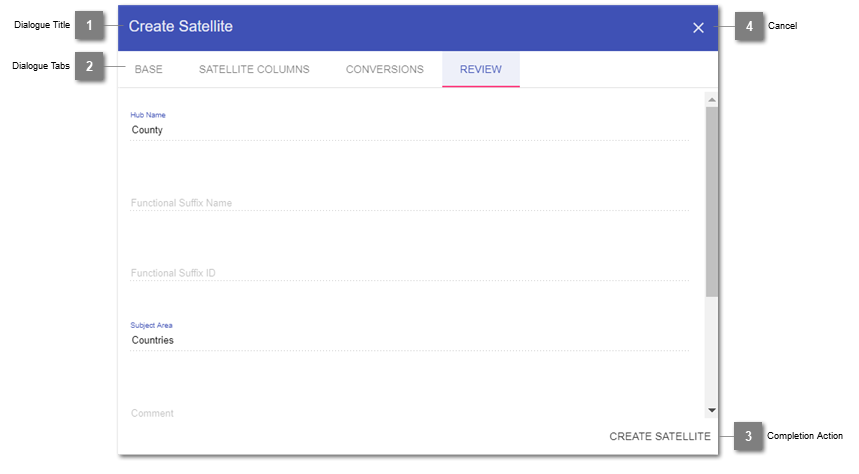Image resolution: width=859 pixels, height=474 pixels.
Task: Click the Hub Name field containing County
Action: pyautogui.click(x=408, y=130)
